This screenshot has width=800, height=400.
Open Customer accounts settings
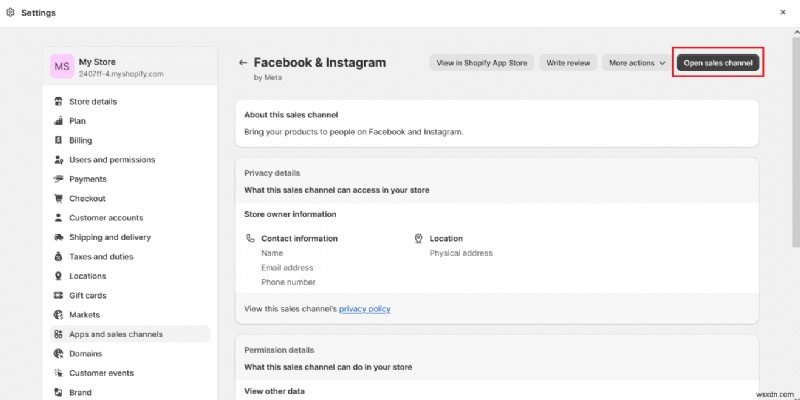pyautogui.click(x=130, y=218)
